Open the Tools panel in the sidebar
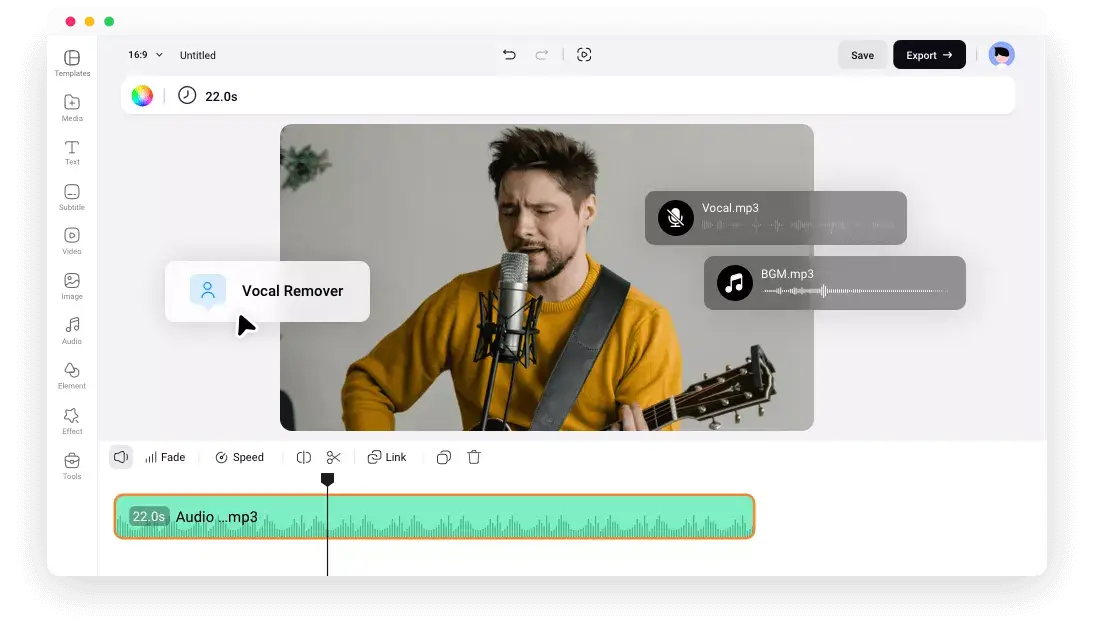 72,466
